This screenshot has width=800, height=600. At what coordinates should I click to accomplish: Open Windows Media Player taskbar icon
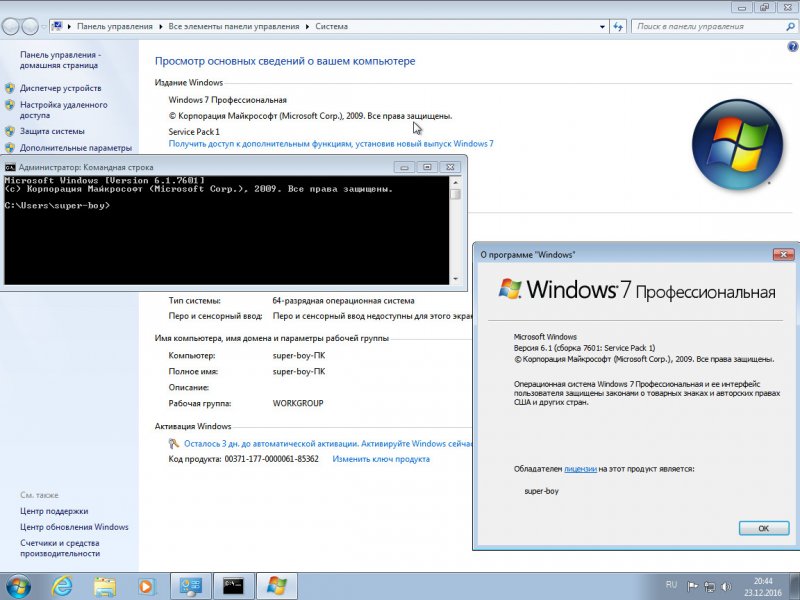tap(146, 587)
